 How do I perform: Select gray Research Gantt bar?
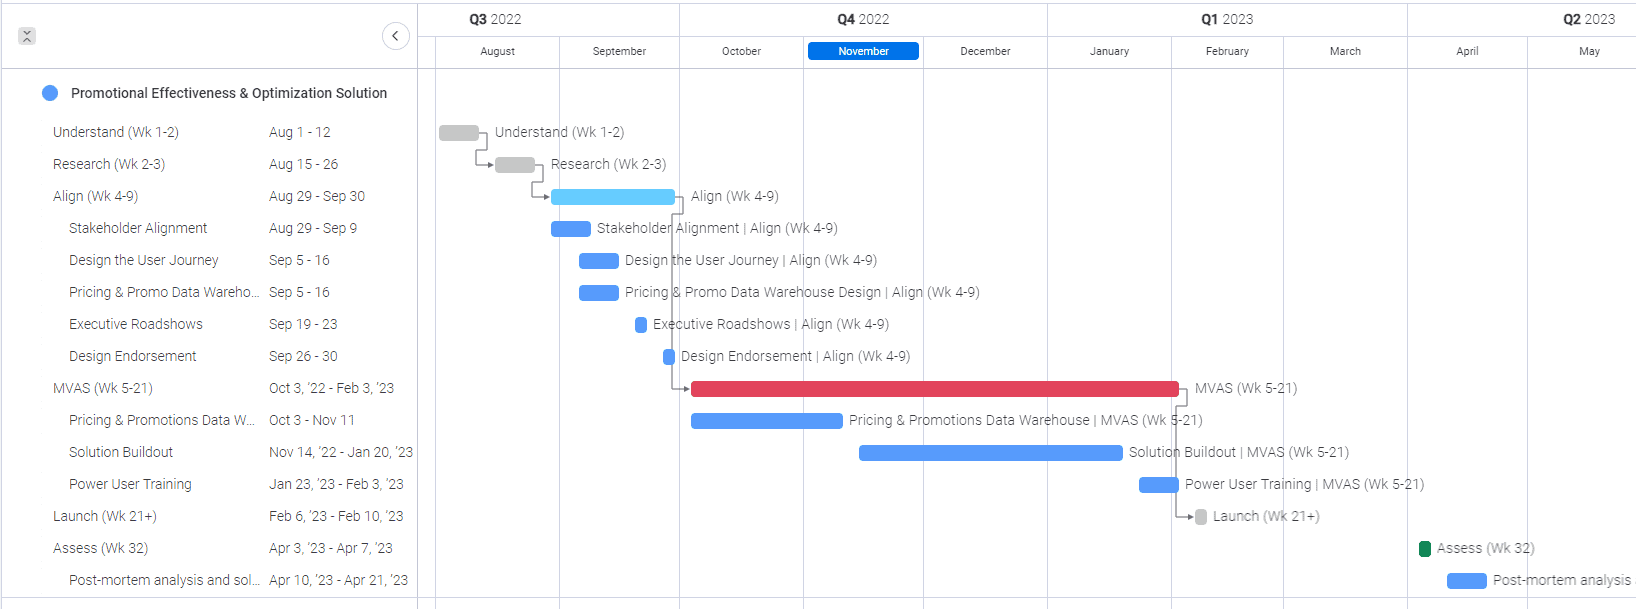(515, 165)
